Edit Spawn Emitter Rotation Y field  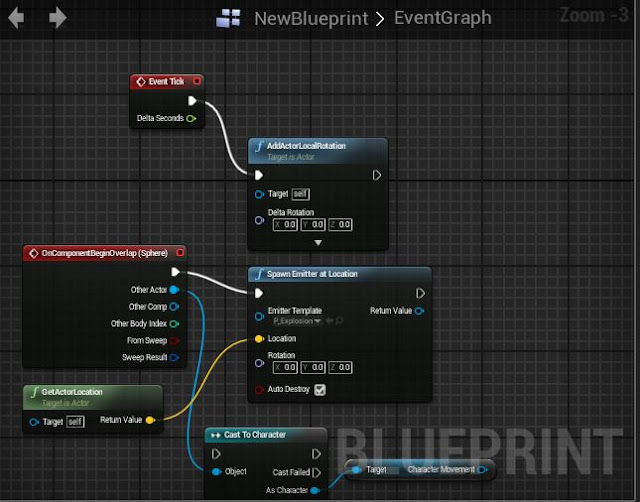[x=313, y=367]
